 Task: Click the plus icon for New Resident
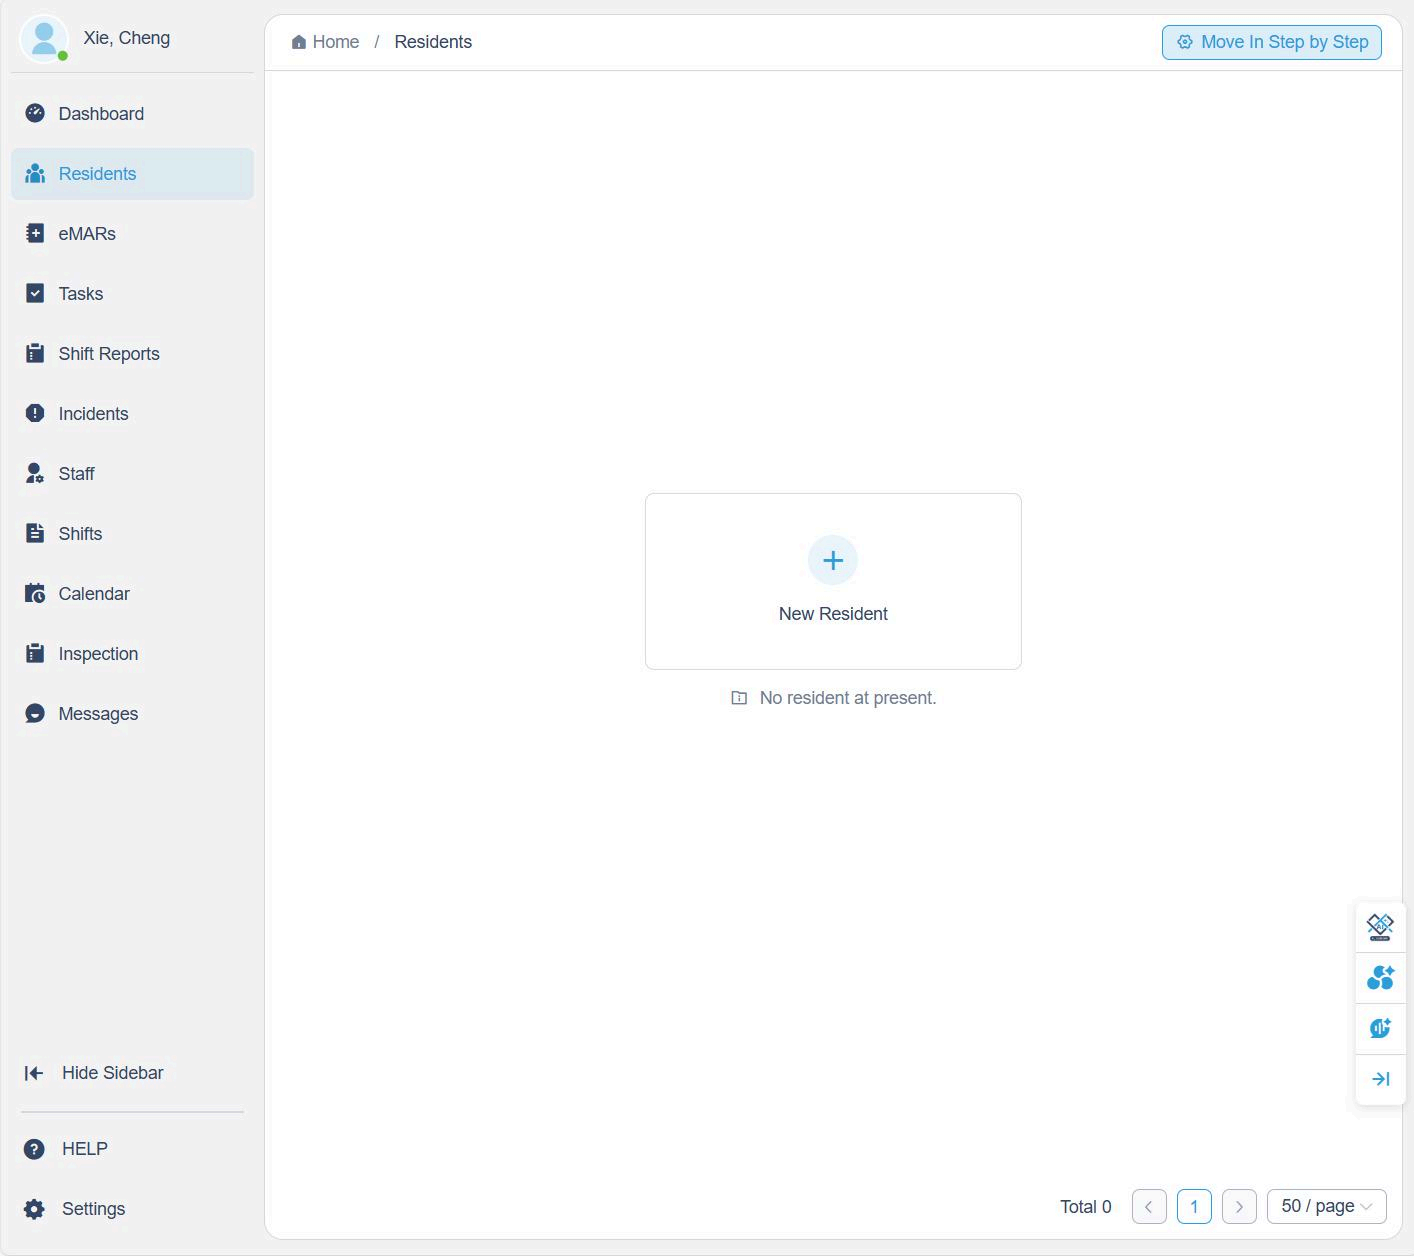point(832,560)
